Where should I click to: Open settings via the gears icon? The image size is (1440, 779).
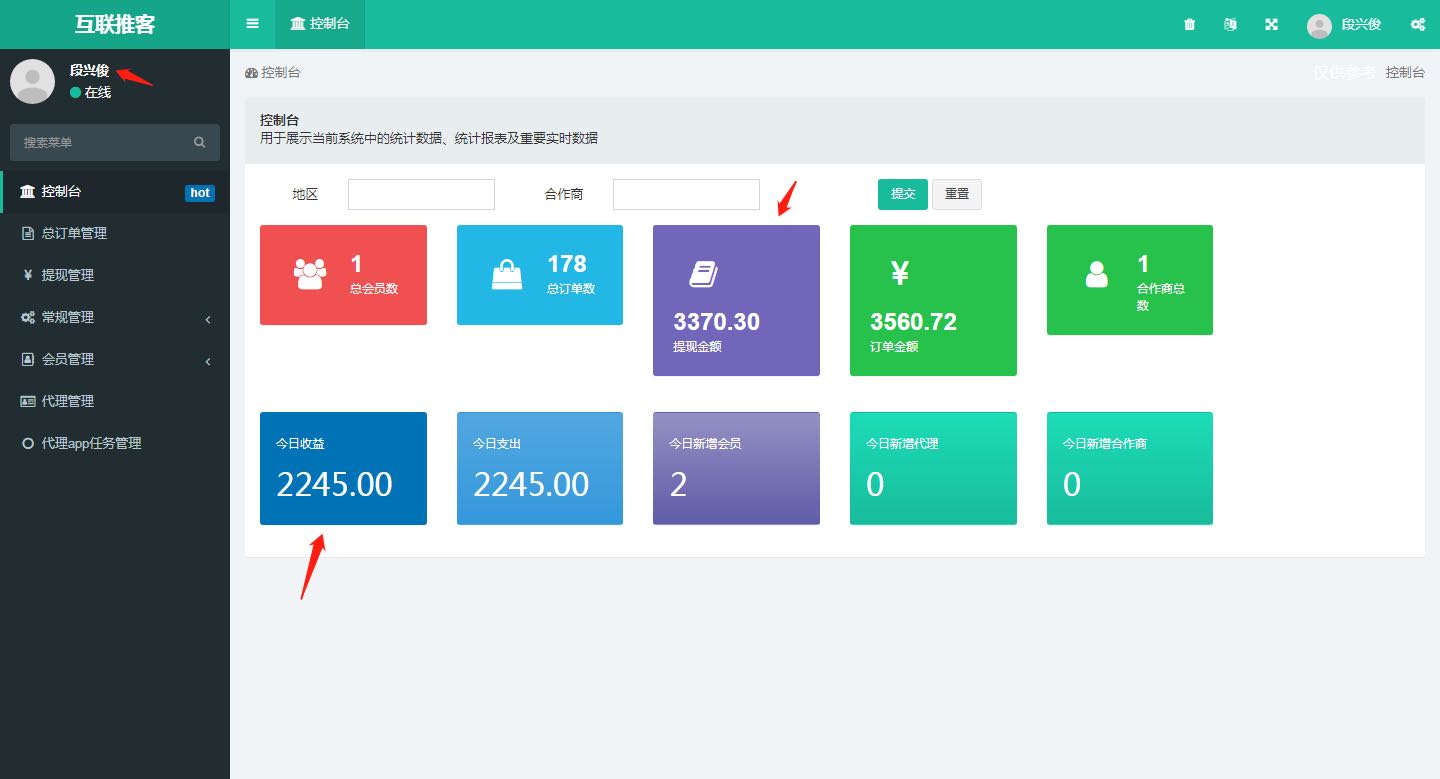(x=1417, y=24)
